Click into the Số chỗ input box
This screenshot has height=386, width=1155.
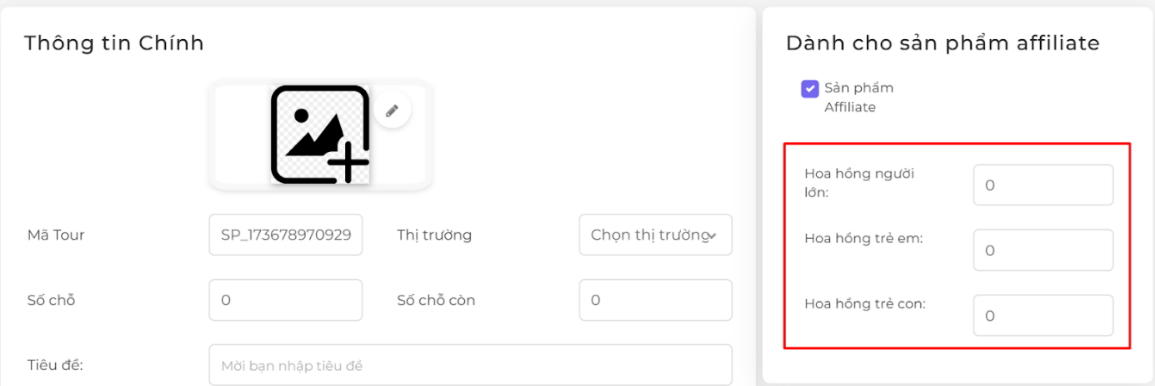[x=286, y=300]
